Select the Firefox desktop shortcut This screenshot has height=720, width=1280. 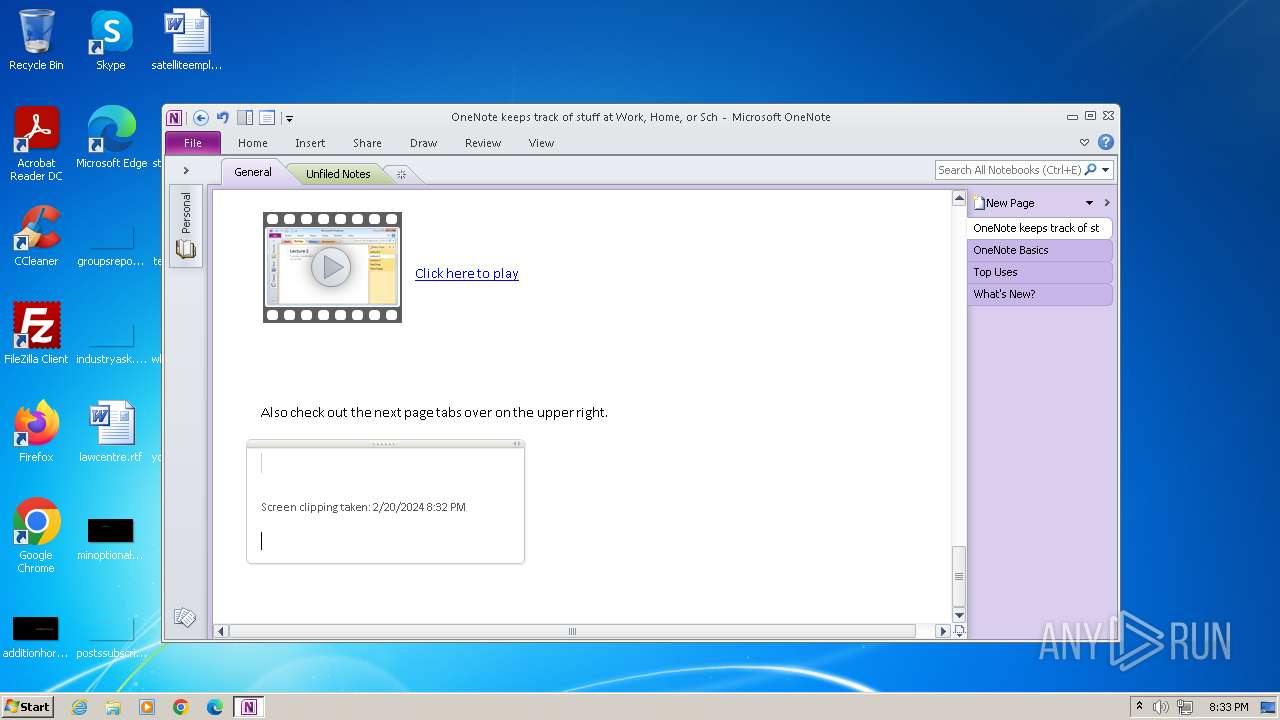pyautogui.click(x=36, y=431)
